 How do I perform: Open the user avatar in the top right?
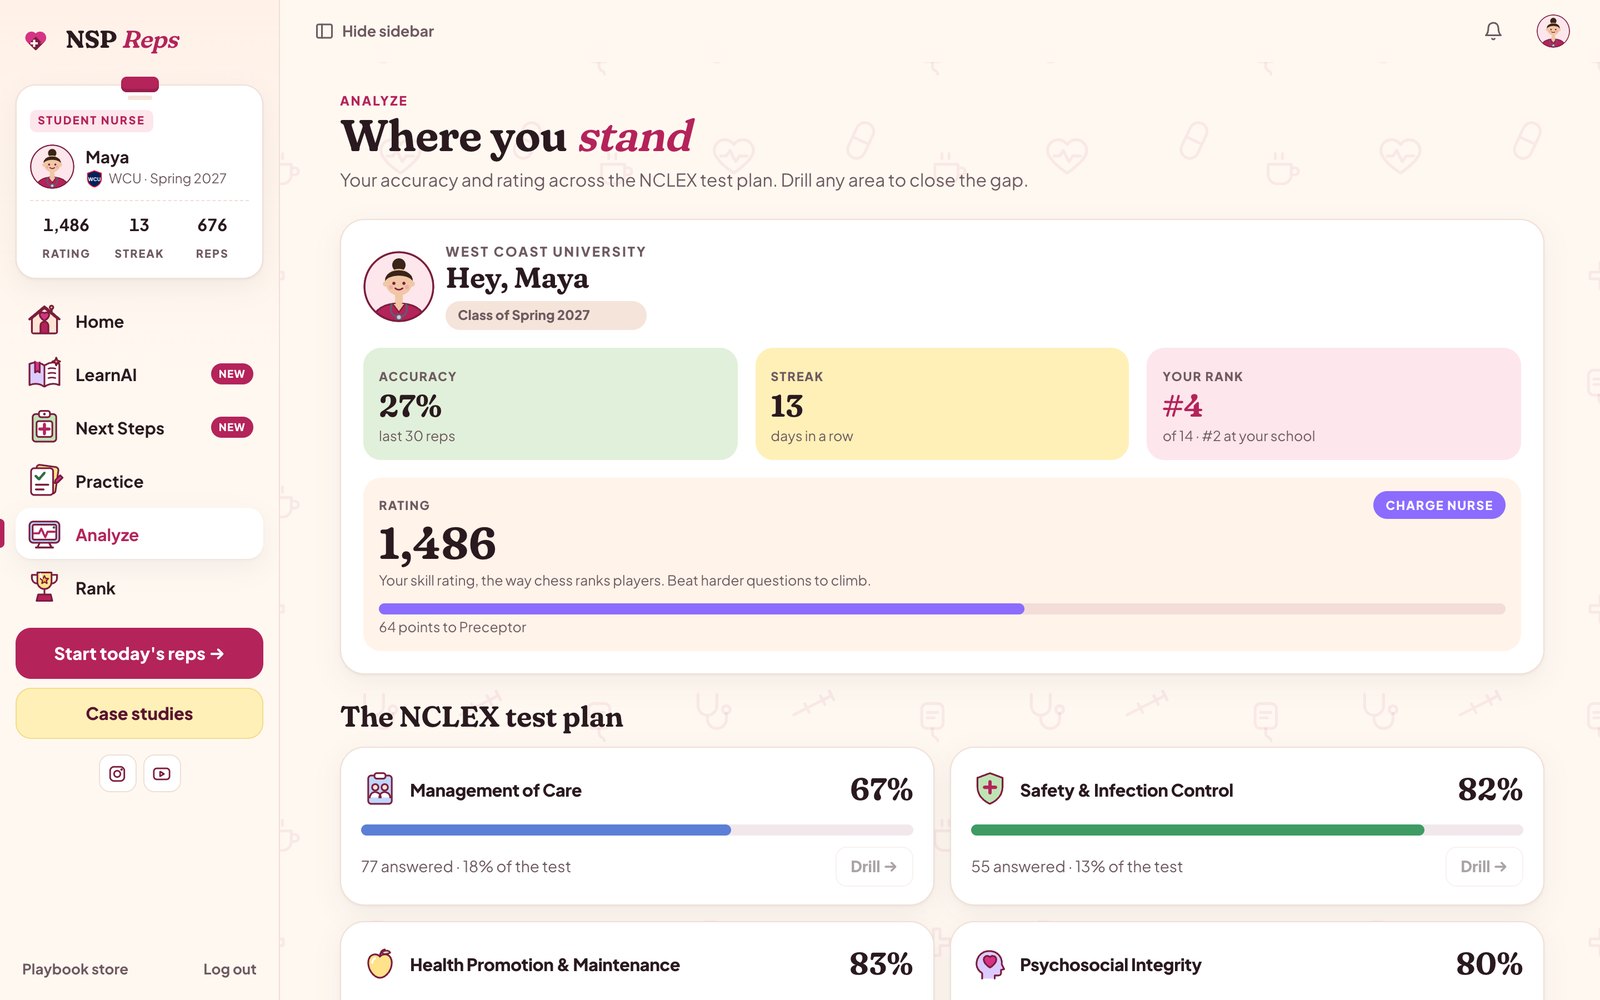click(1553, 31)
